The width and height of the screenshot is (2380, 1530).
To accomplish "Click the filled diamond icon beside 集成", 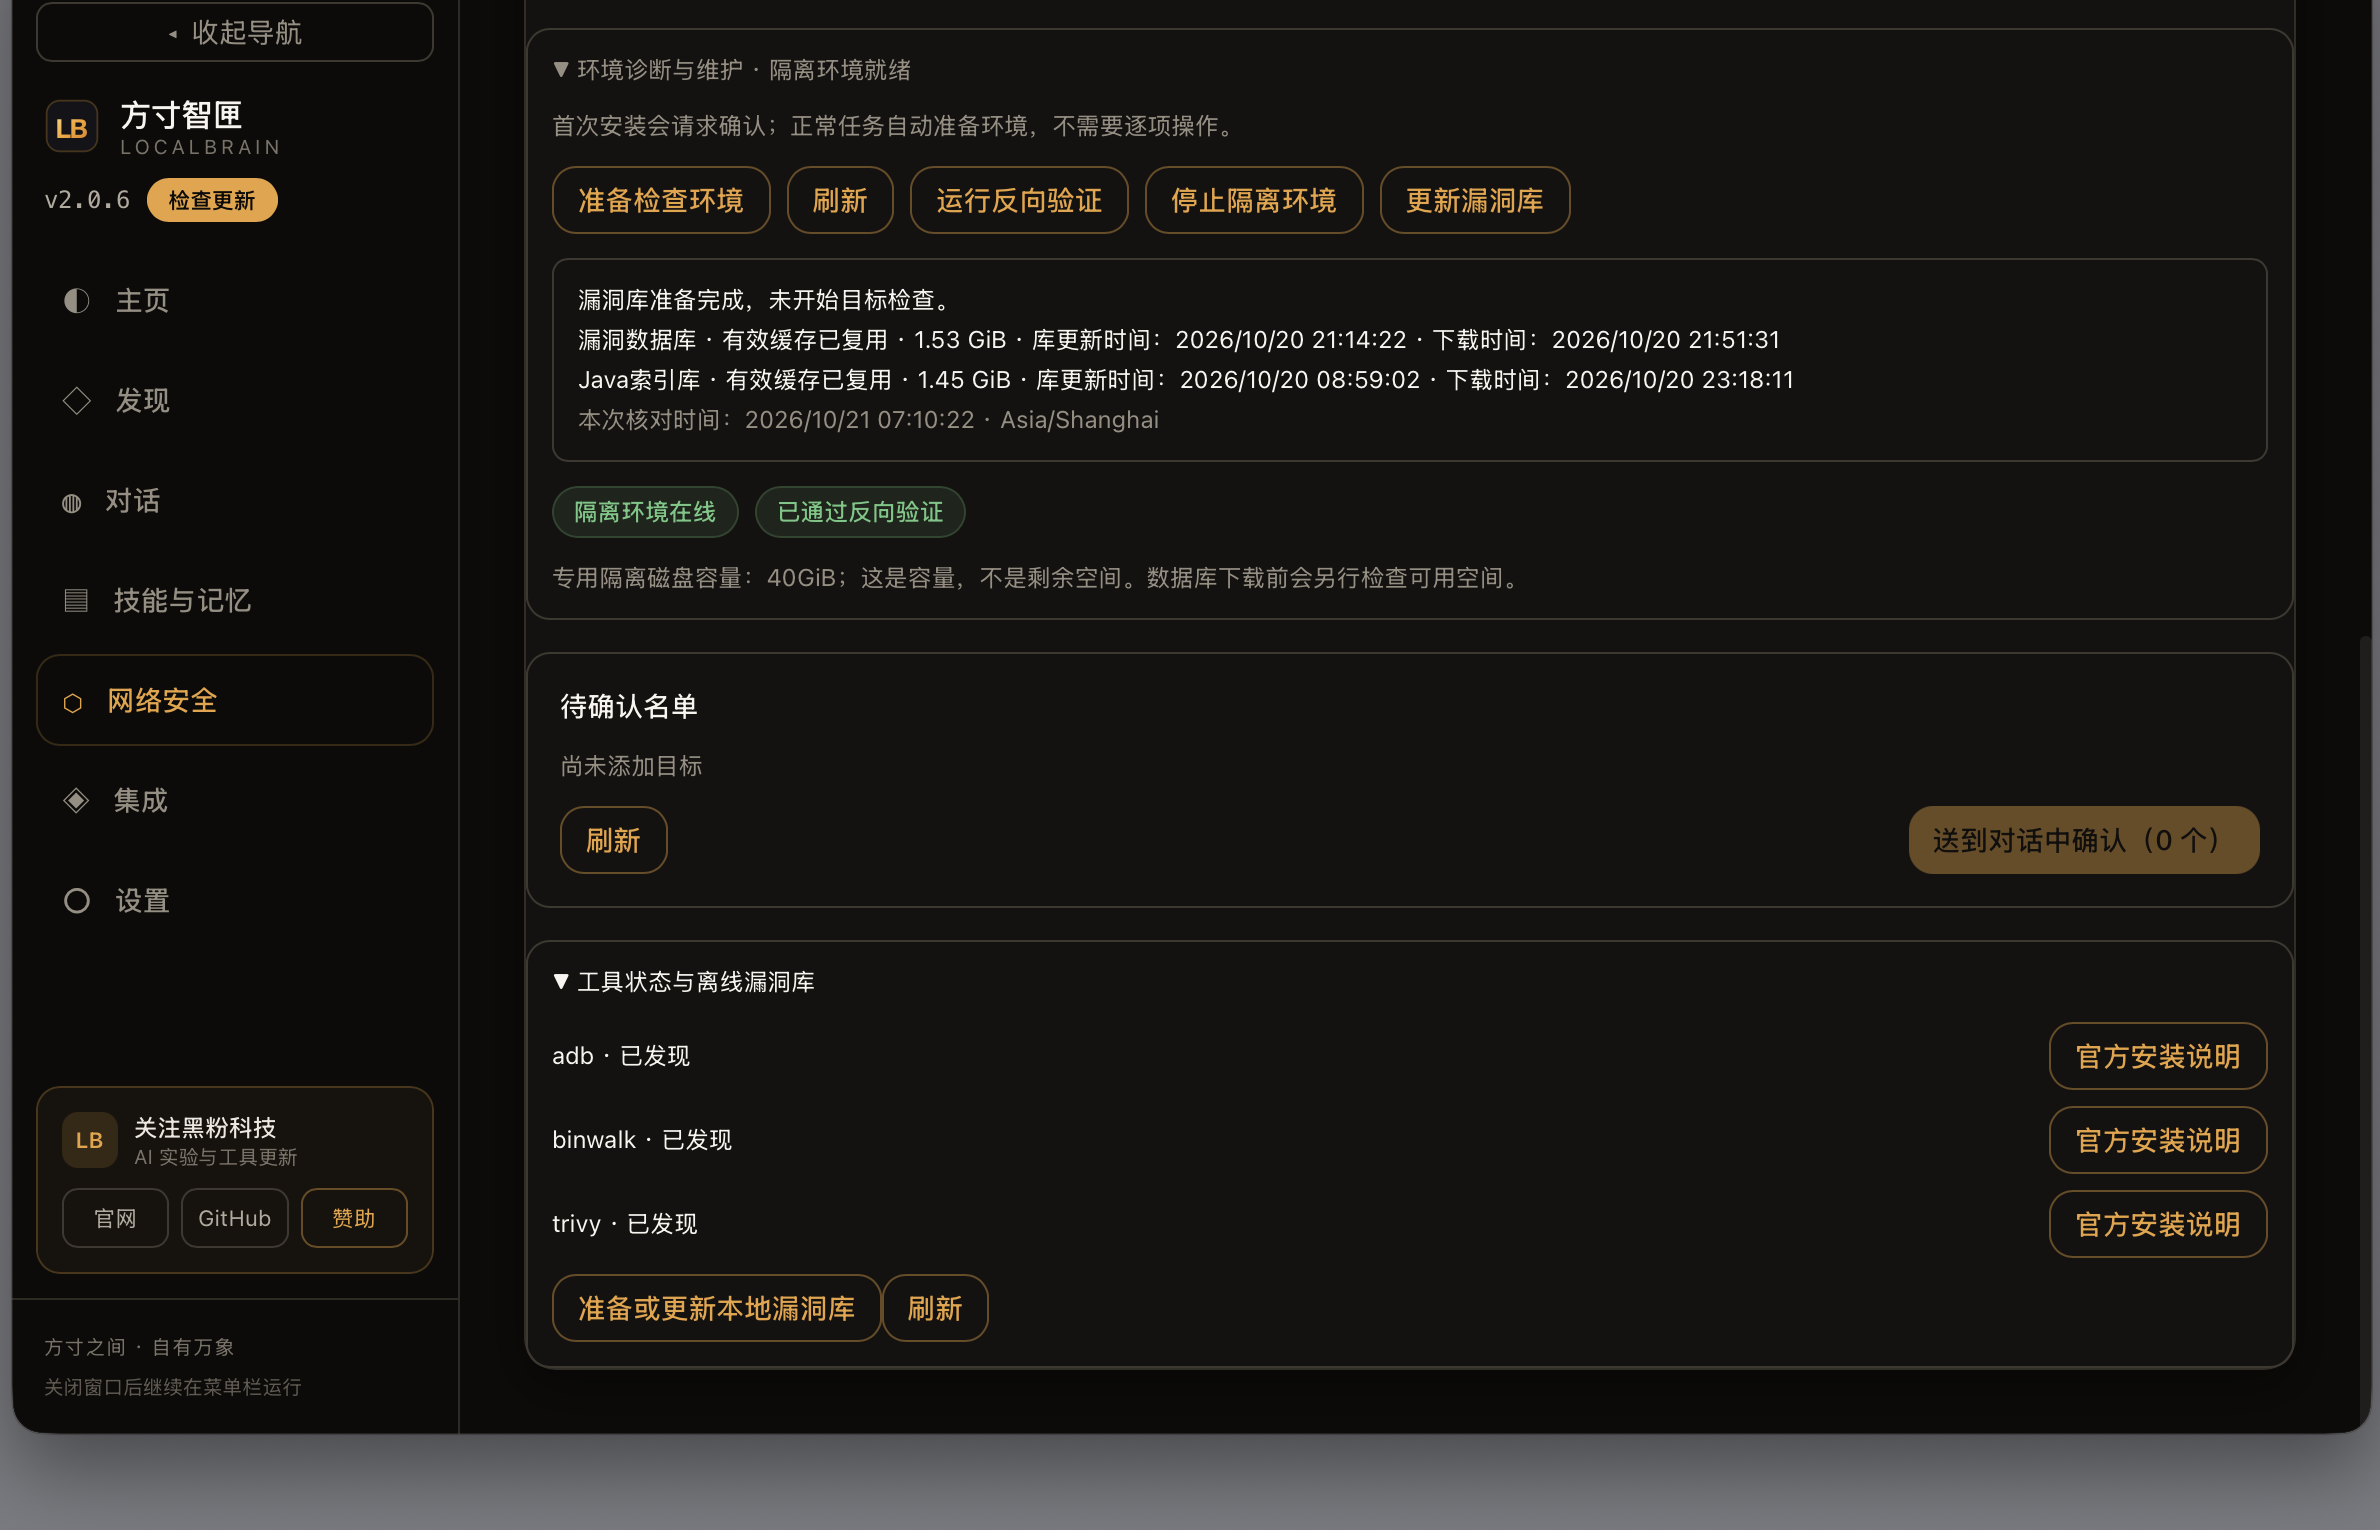I will click(x=76, y=801).
